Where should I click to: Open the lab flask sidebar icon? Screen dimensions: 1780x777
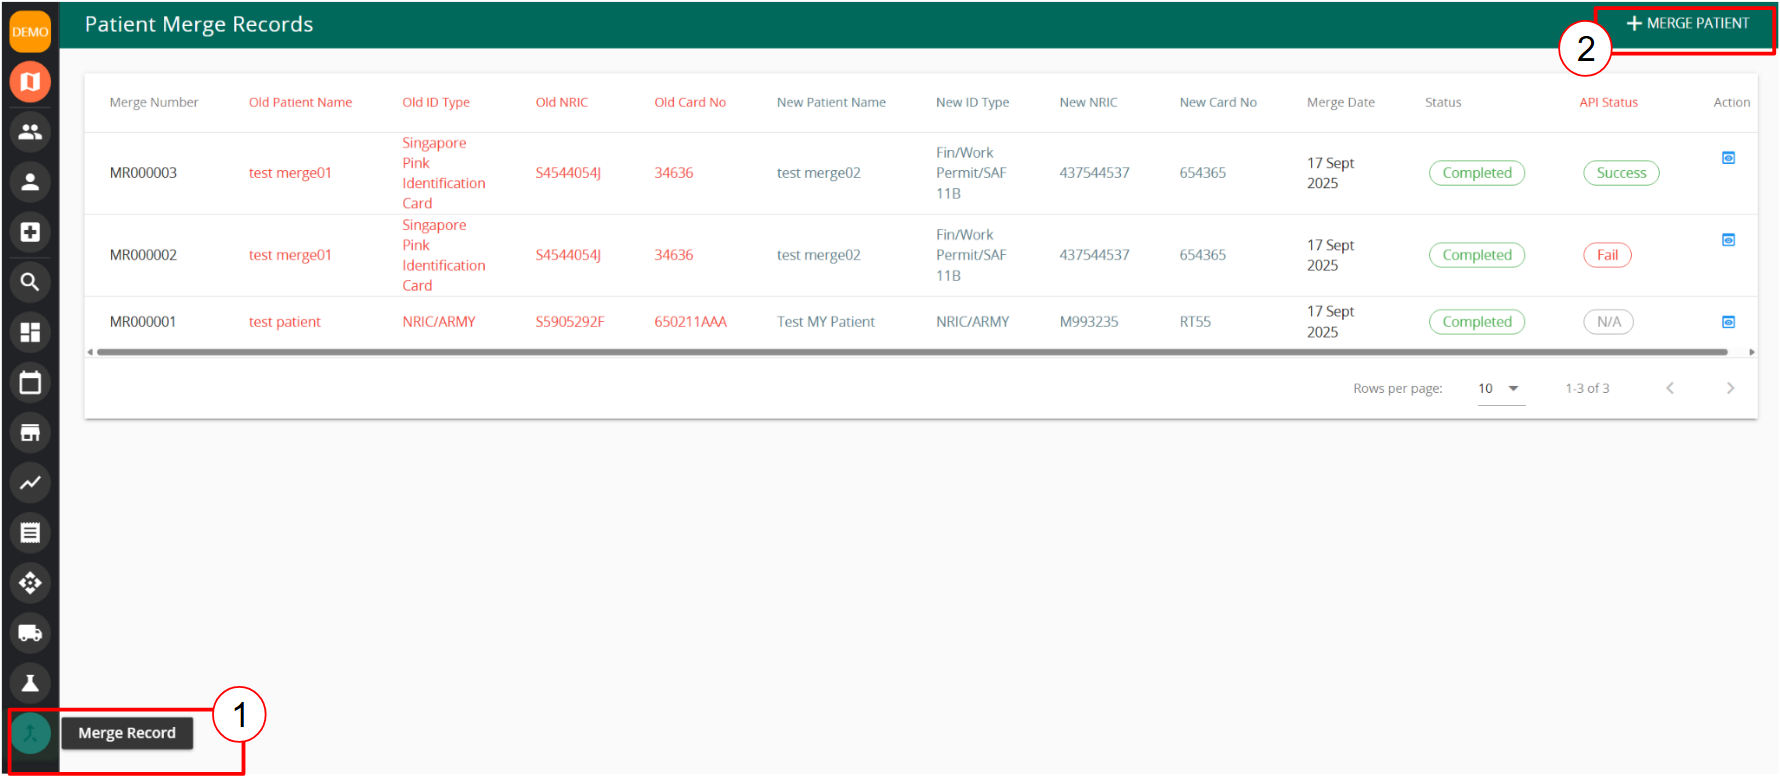pos(30,683)
